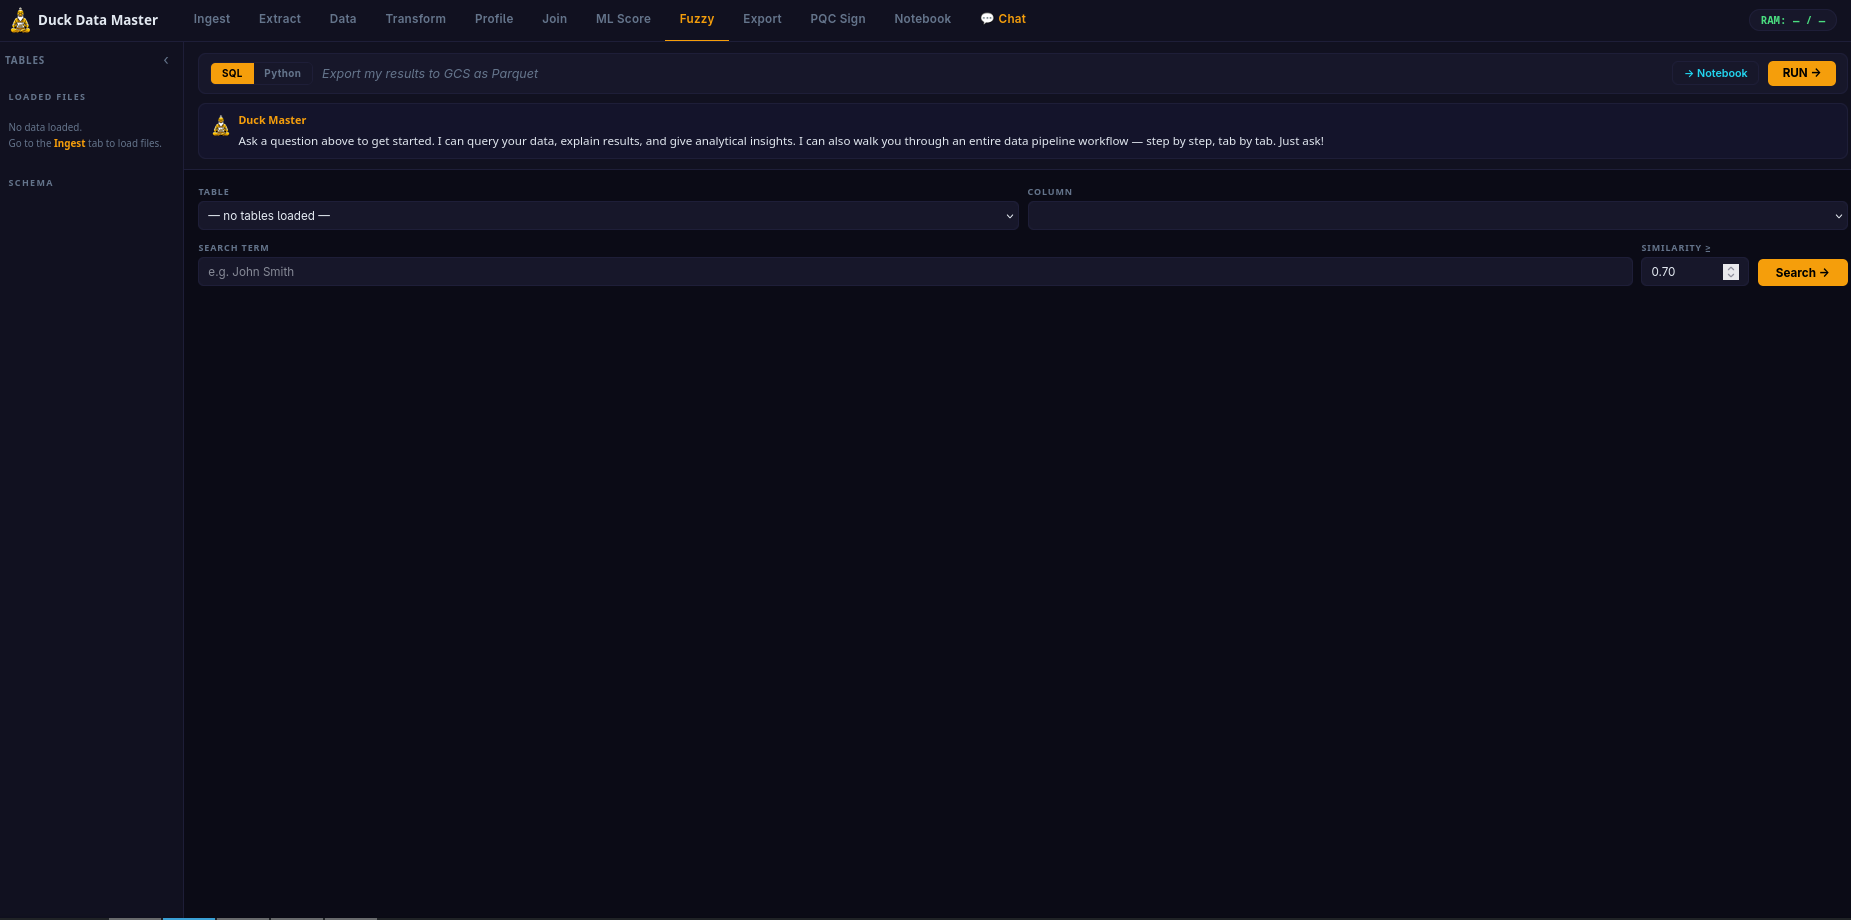Image resolution: width=1851 pixels, height=920 pixels.
Task: Go to the Transform tab
Action: [416, 19]
